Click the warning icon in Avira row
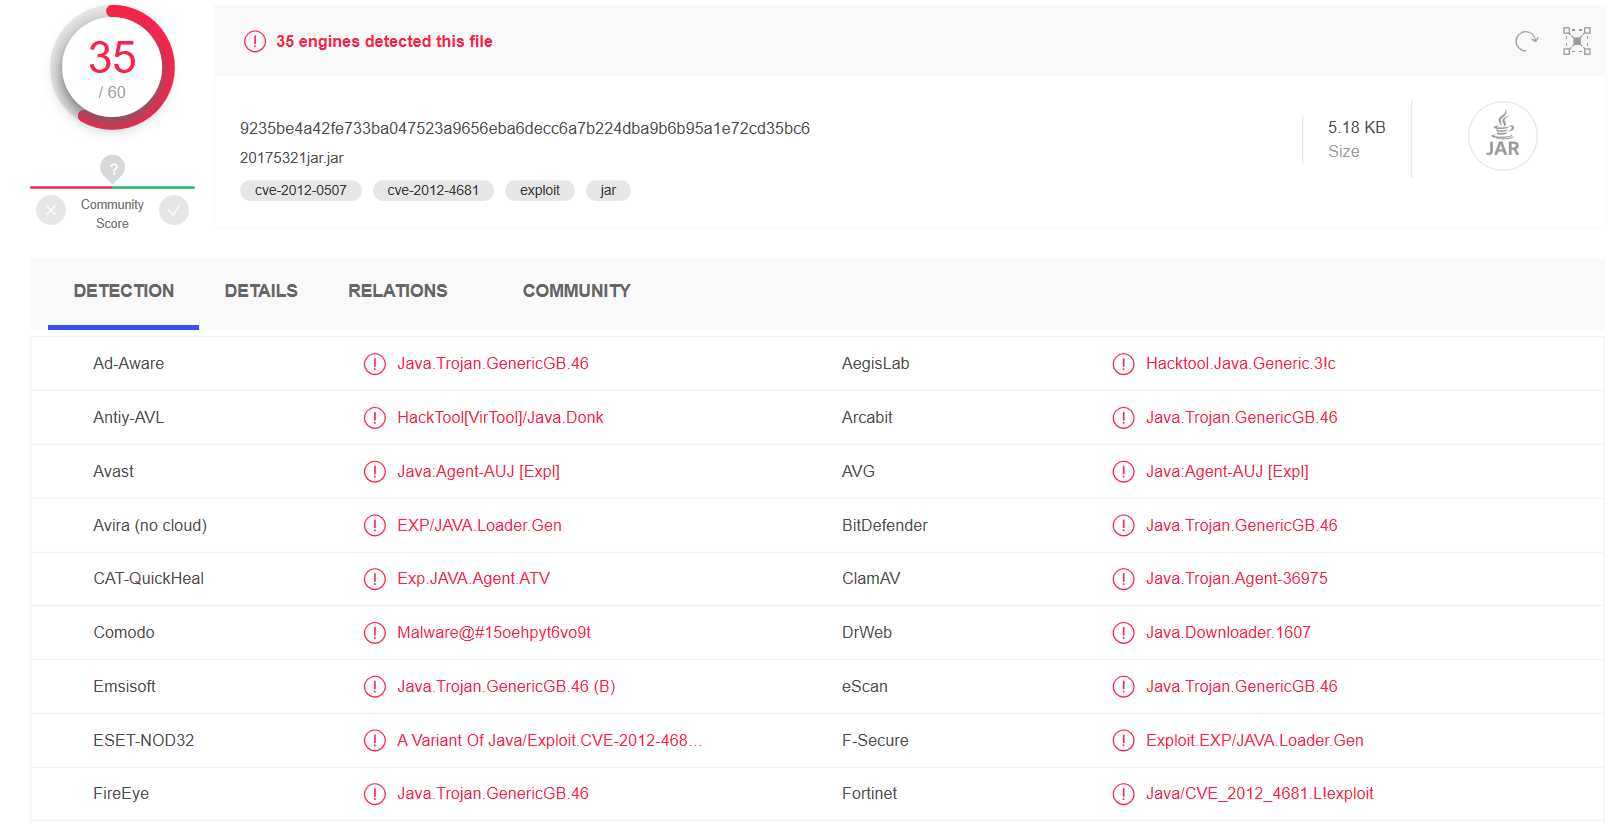The image size is (1616, 824). coord(374,526)
